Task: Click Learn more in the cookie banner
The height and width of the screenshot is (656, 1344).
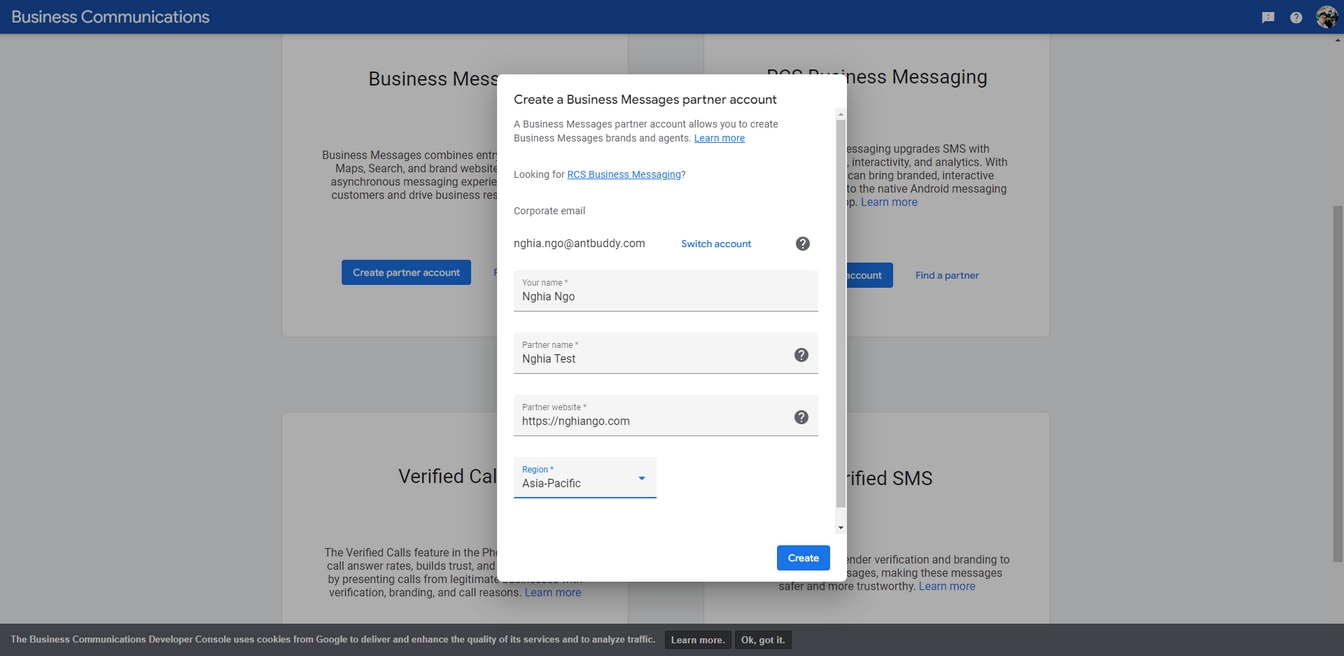Action: 697,640
